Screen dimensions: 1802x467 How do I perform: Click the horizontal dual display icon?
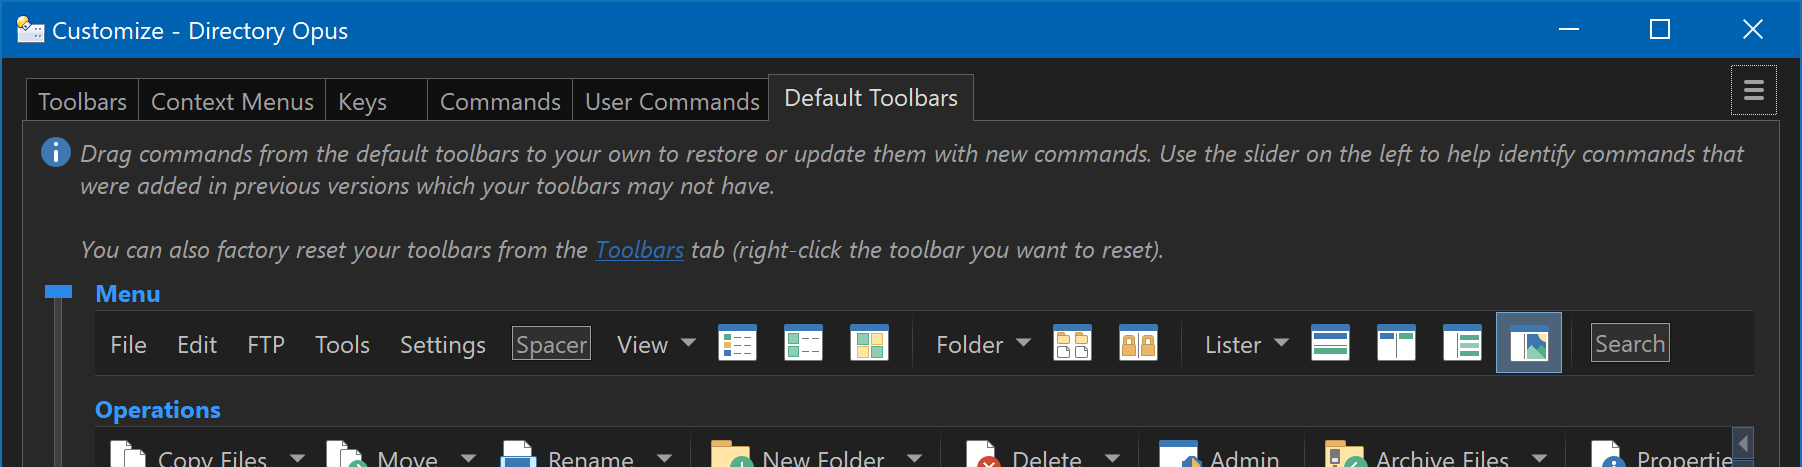pyautogui.click(x=1331, y=343)
